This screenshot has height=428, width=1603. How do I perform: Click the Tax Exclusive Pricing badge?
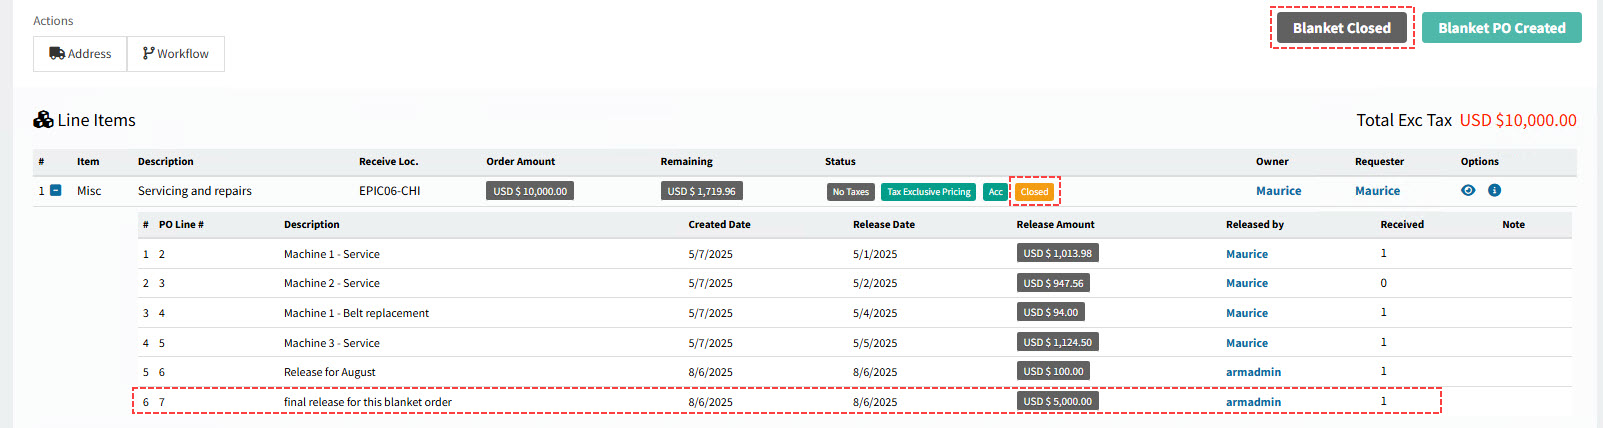tap(928, 192)
